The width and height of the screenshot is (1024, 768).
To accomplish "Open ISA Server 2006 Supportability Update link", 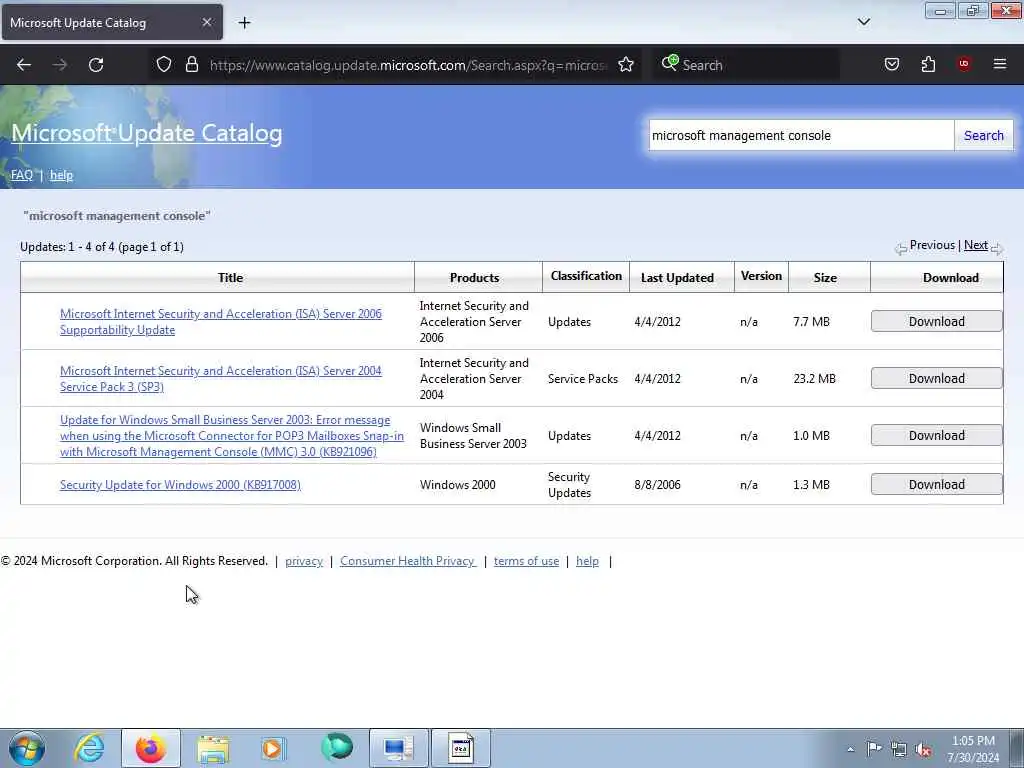I will pos(221,321).
